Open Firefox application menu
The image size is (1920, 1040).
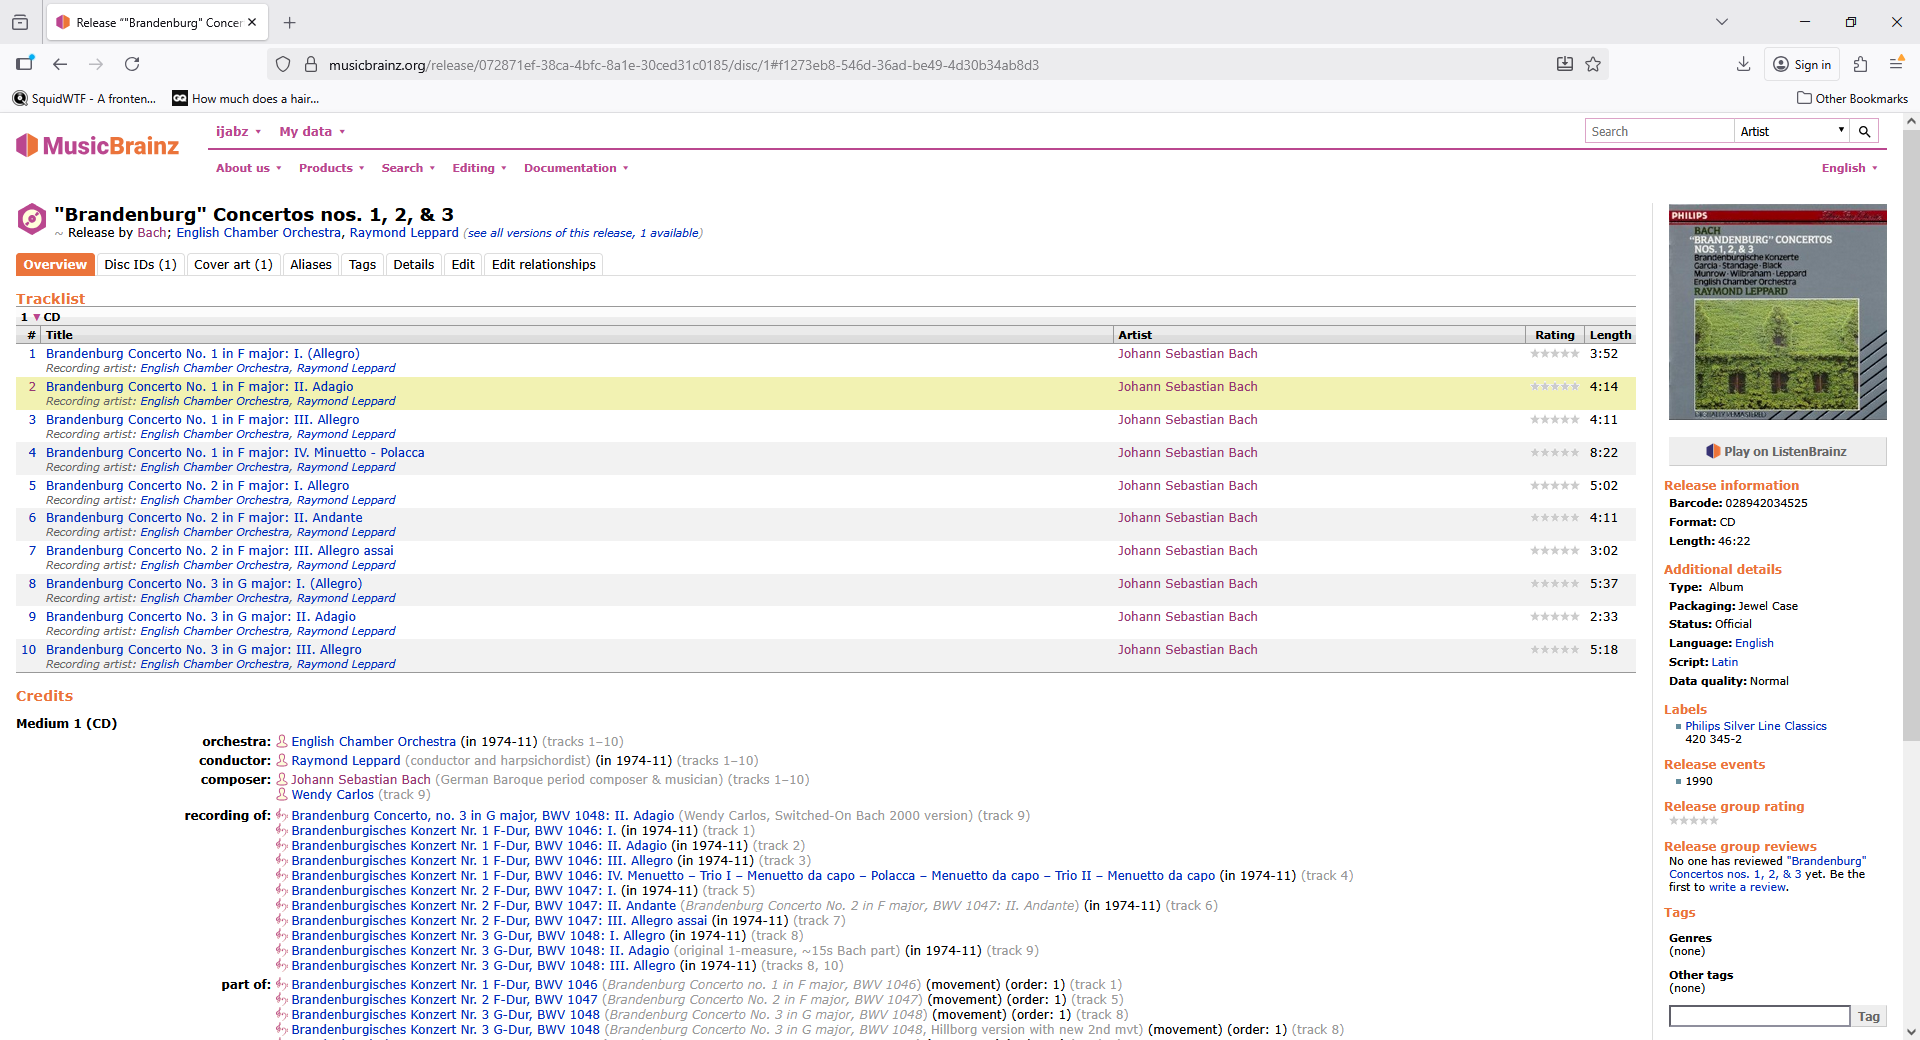click(x=1895, y=65)
